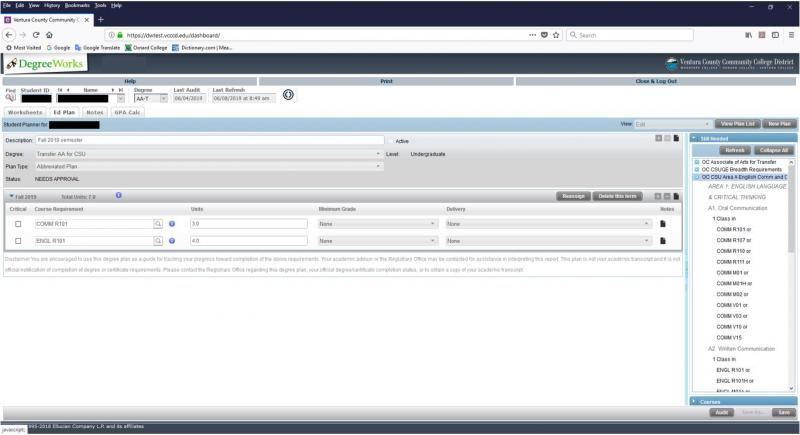Click the New Plan button
The image size is (800, 435).
pos(779,124)
